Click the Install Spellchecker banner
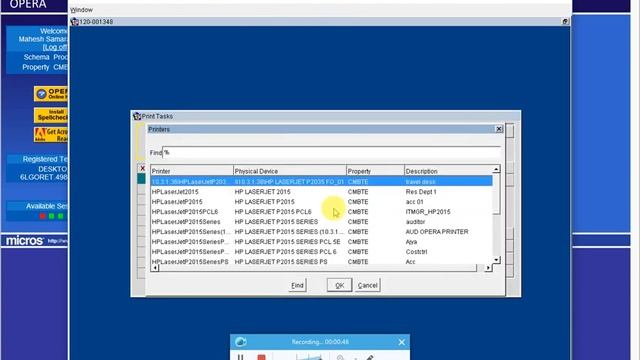The image size is (640, 360). click(51, 115)
